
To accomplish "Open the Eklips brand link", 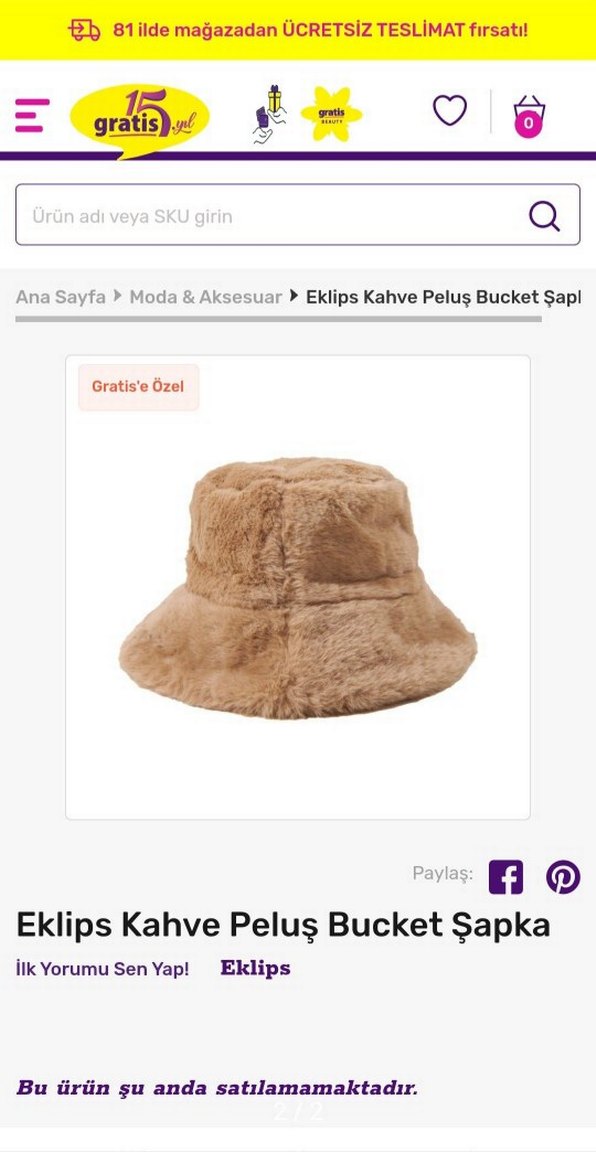I will pyautogui.click(x=255, y=968).
